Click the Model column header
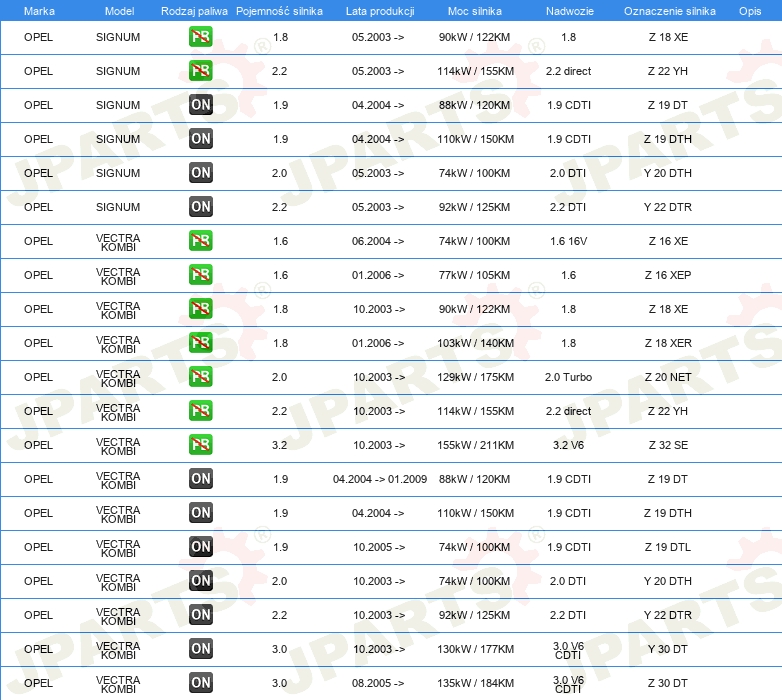 pyautogui.click(x=119, y=11)
